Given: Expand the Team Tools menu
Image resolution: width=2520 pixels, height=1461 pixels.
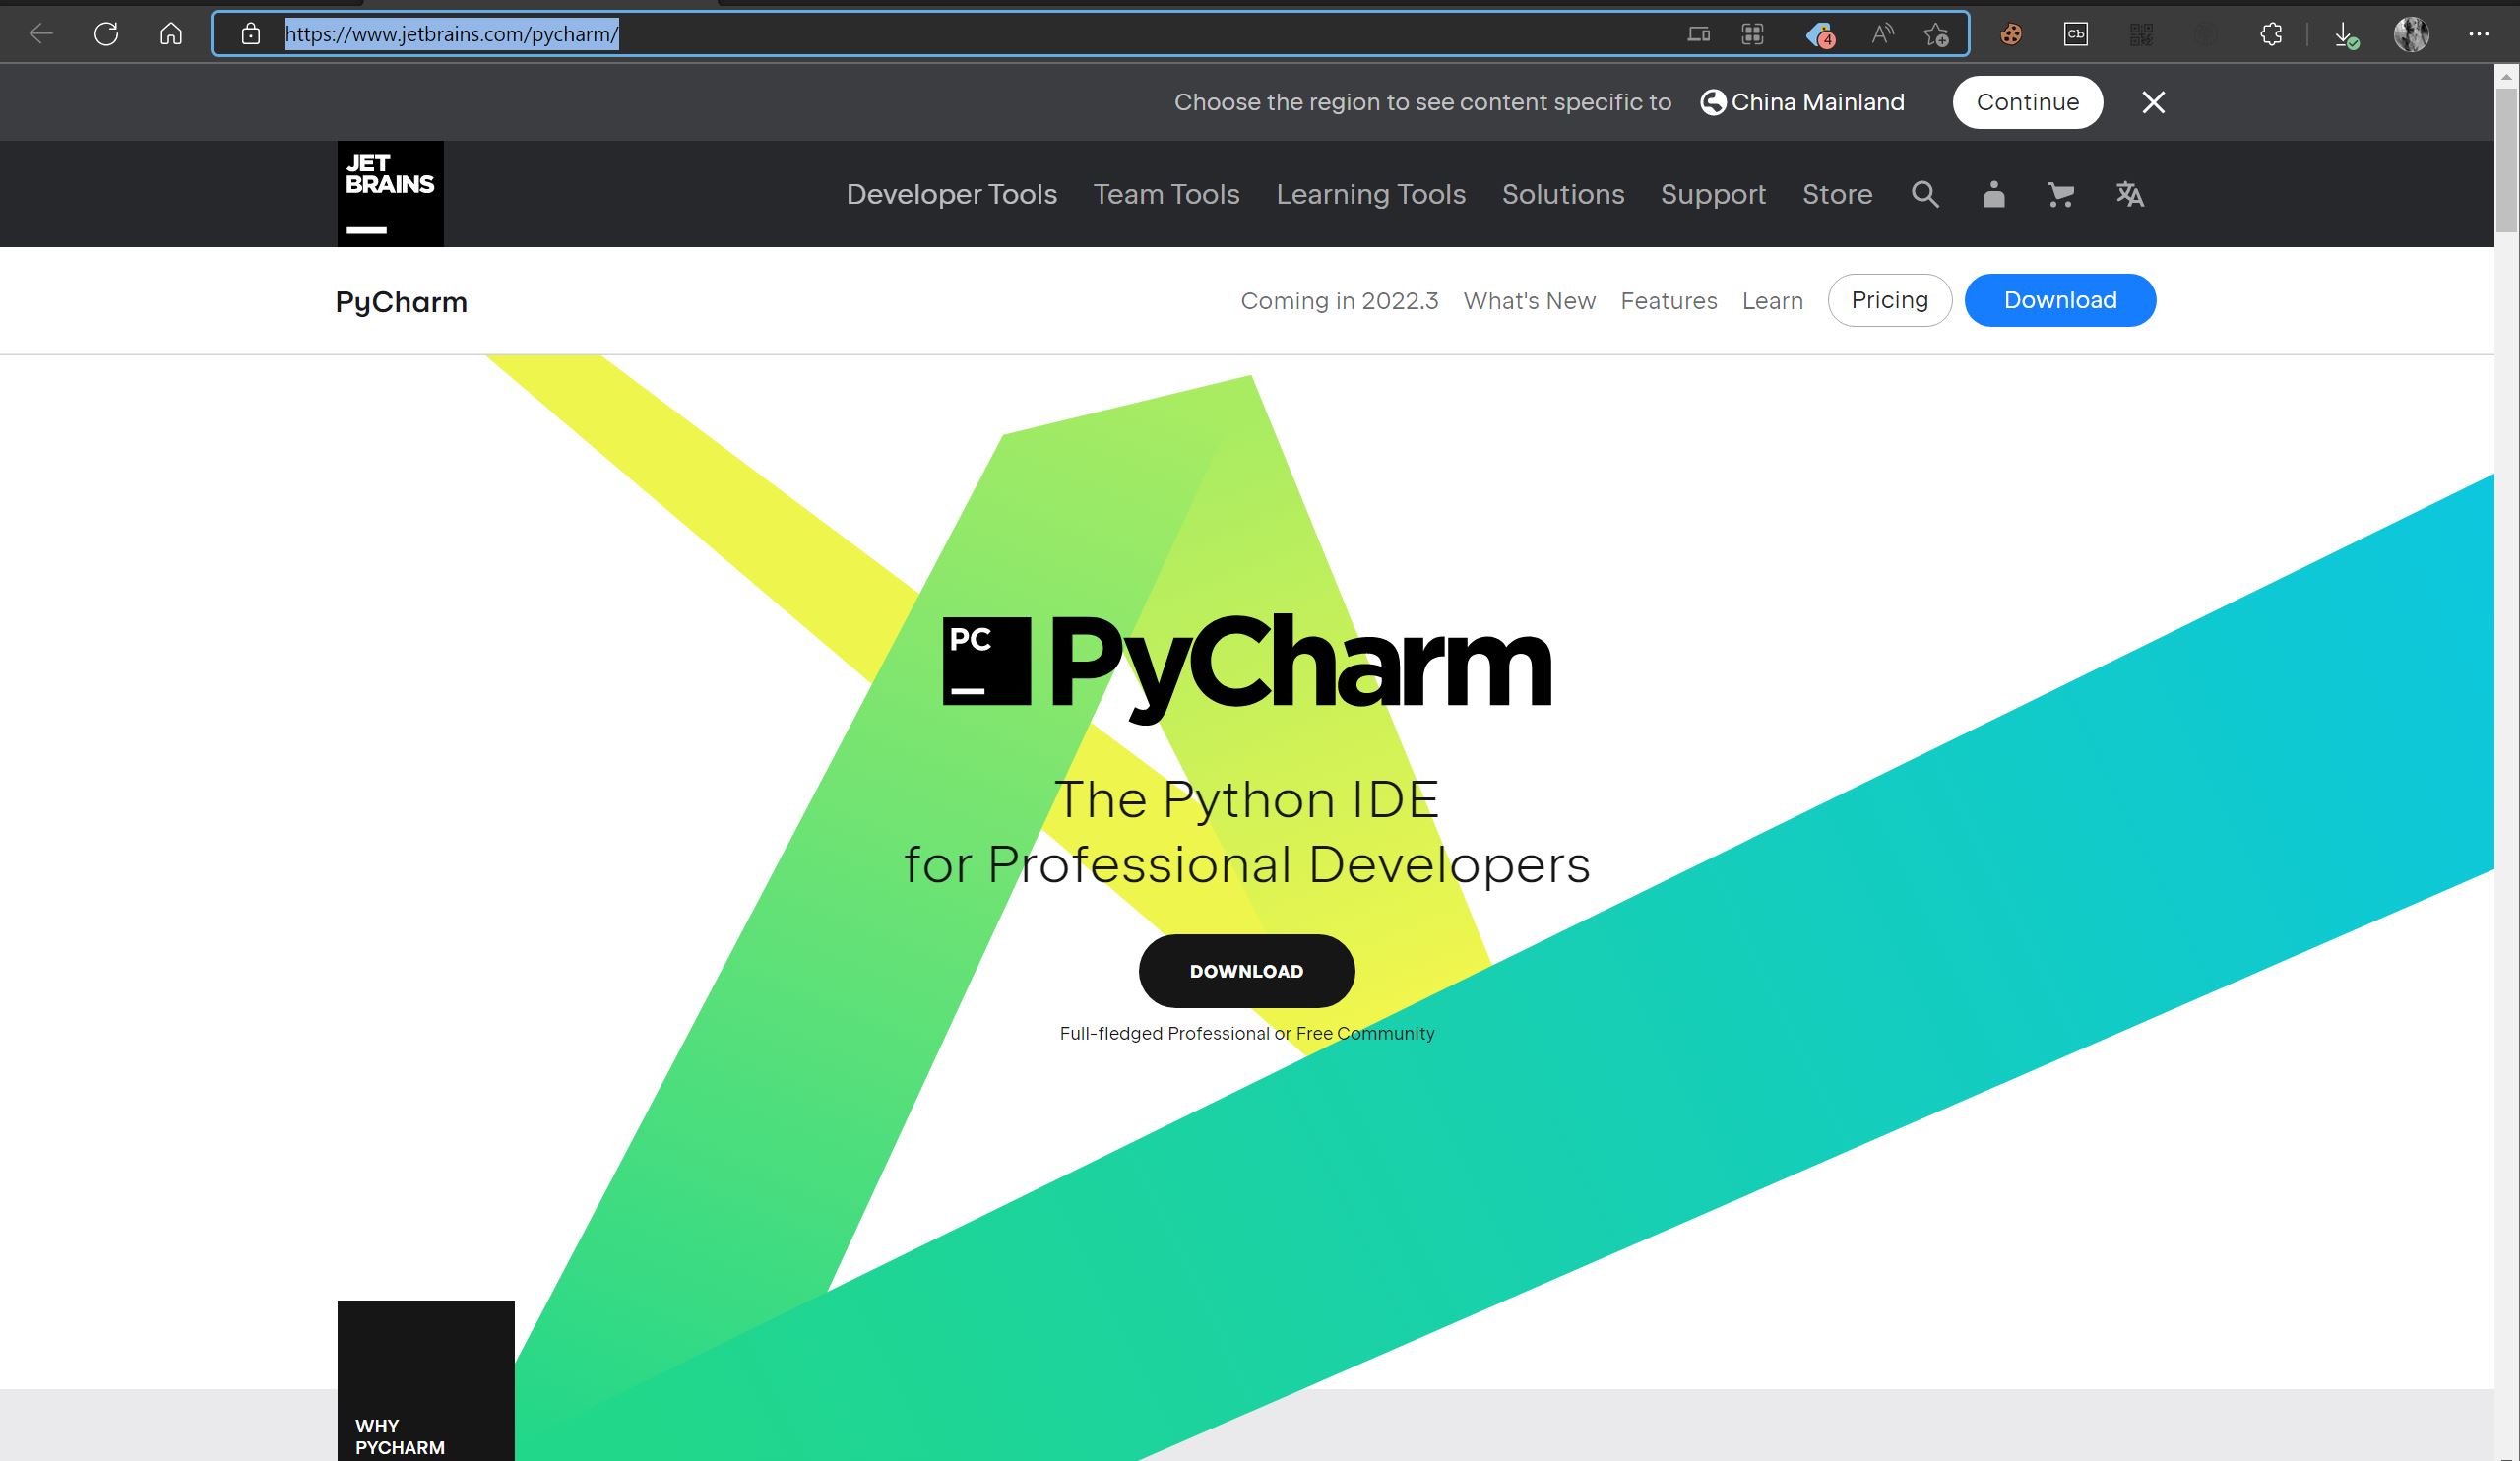Looking at the screenshot, I should click(x=1166, y=193).
